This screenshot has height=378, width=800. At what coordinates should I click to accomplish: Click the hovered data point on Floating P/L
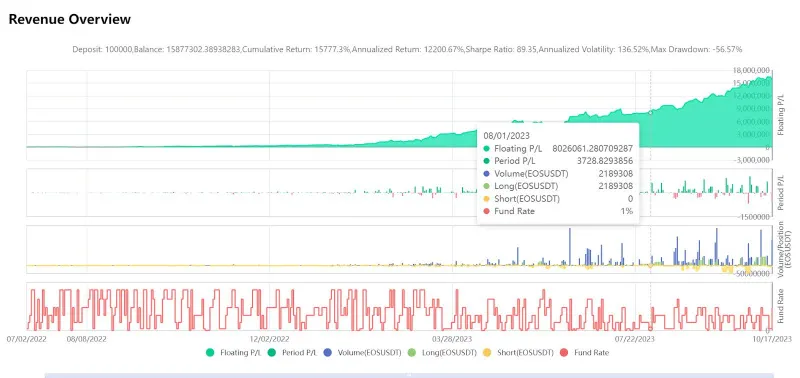tap(651, 113)
